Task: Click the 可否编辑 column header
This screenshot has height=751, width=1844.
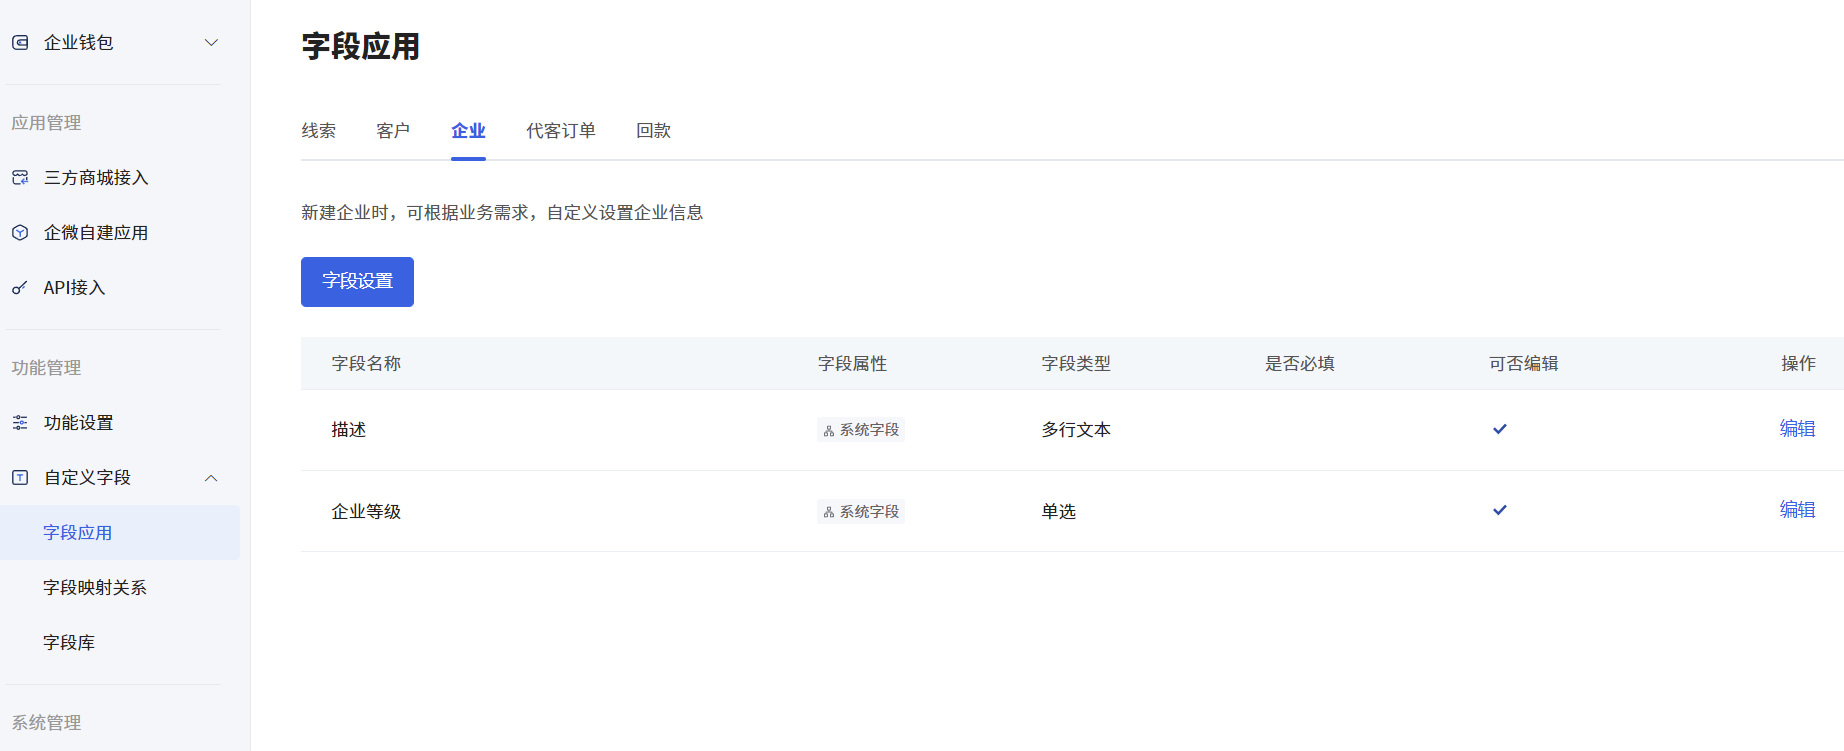Action: pyautogui.click(x=1524, y=364)
